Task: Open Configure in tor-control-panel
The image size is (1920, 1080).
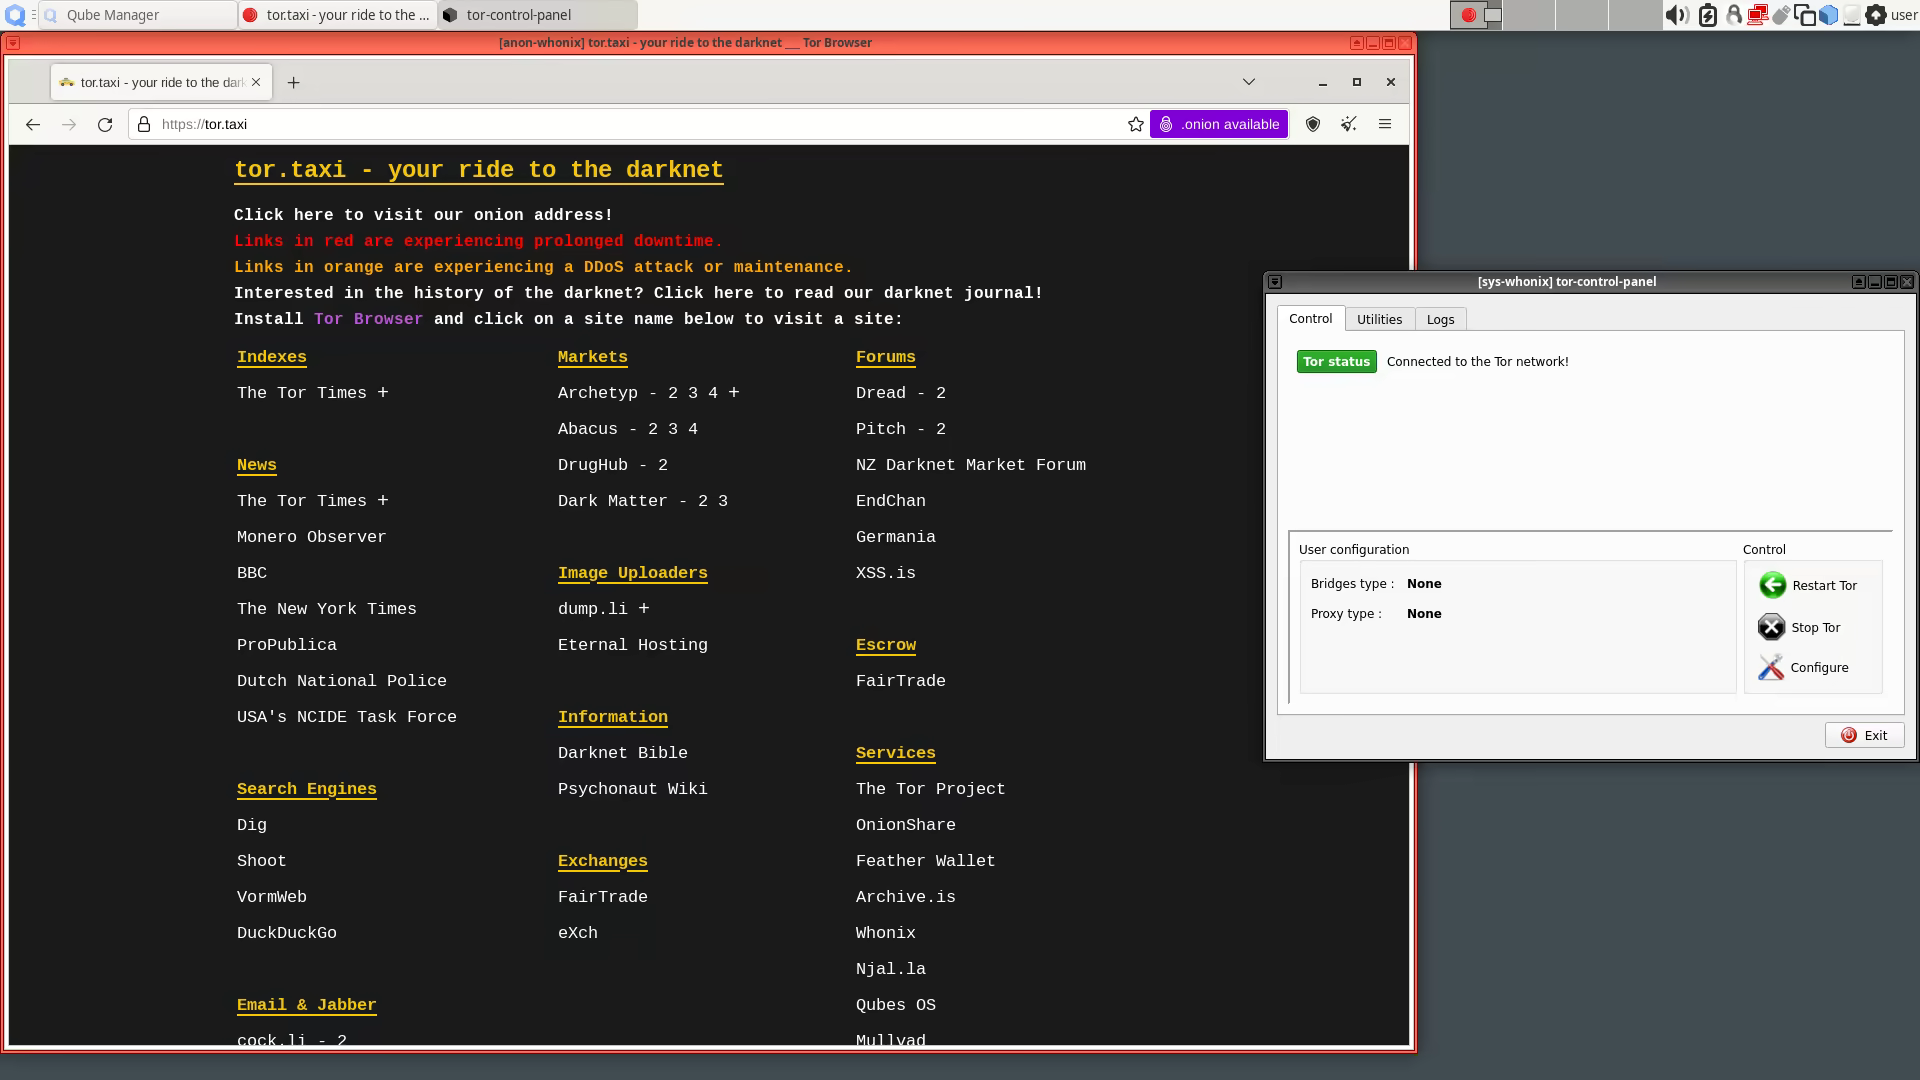Action: 1804,667
